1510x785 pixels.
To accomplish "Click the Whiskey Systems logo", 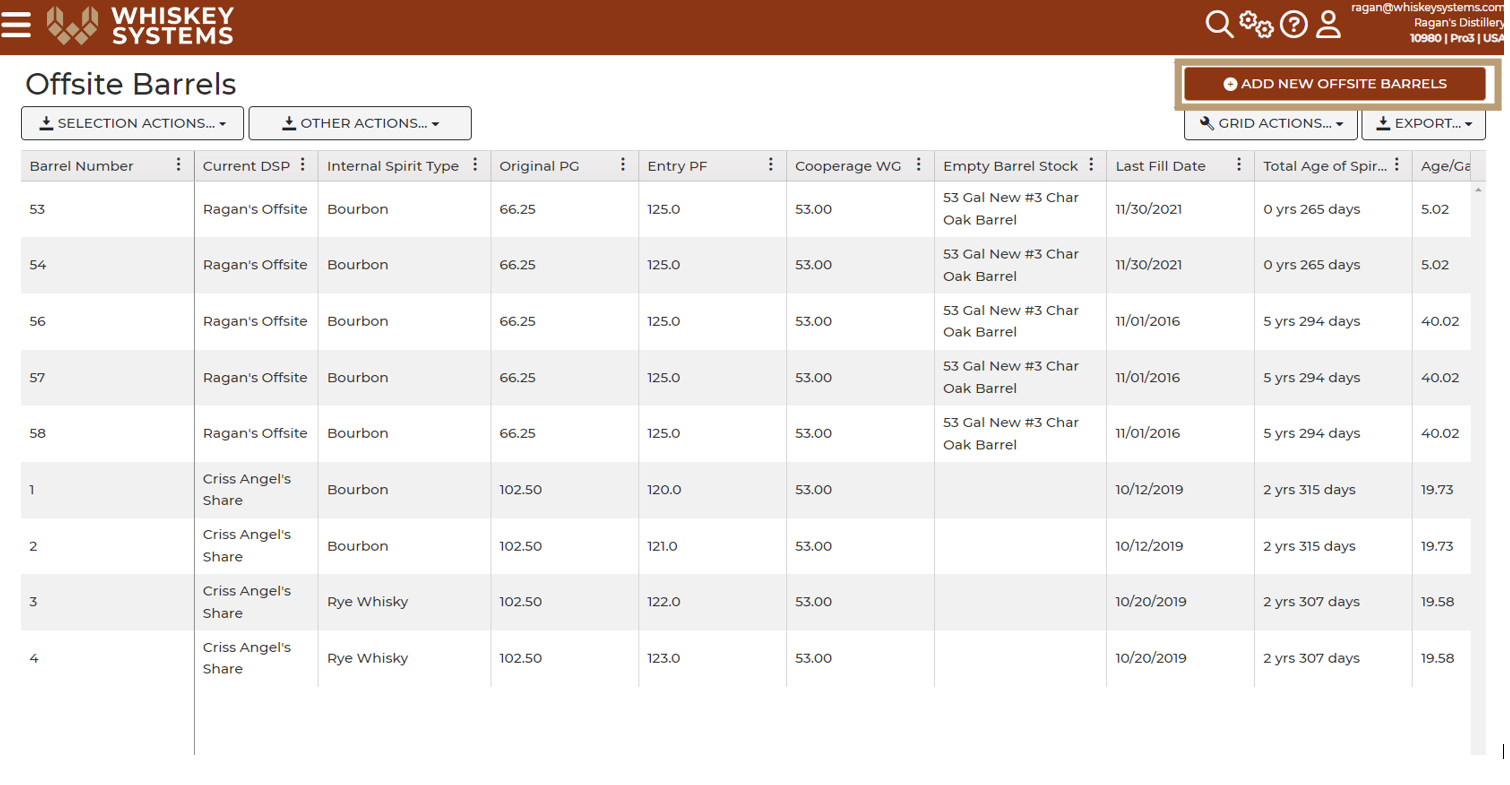I will (x=140, y=25).
